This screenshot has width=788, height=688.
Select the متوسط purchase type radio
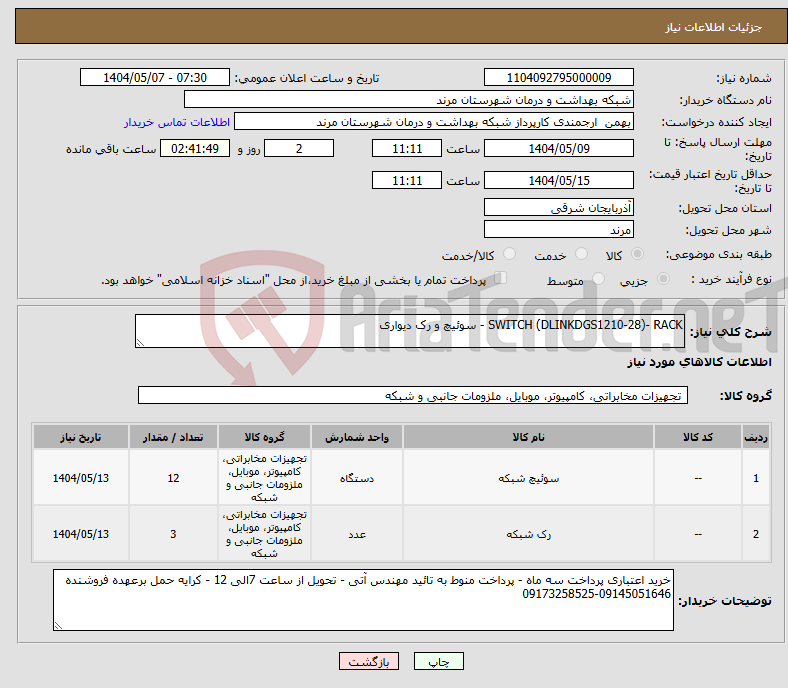pyautogui.click(x=599, y=279)
